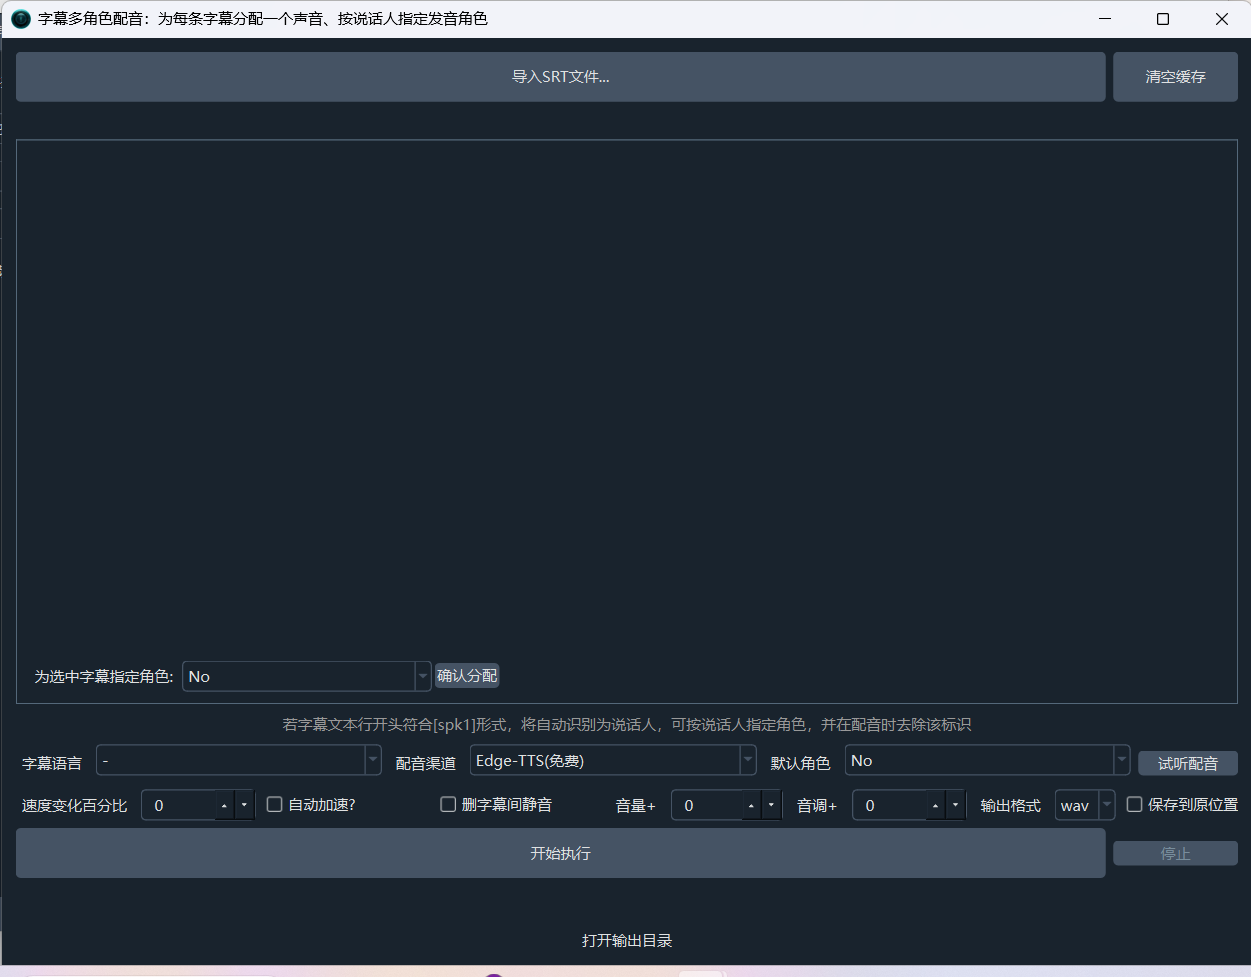Increase 音量+ value with up arrow

(751, 806)
